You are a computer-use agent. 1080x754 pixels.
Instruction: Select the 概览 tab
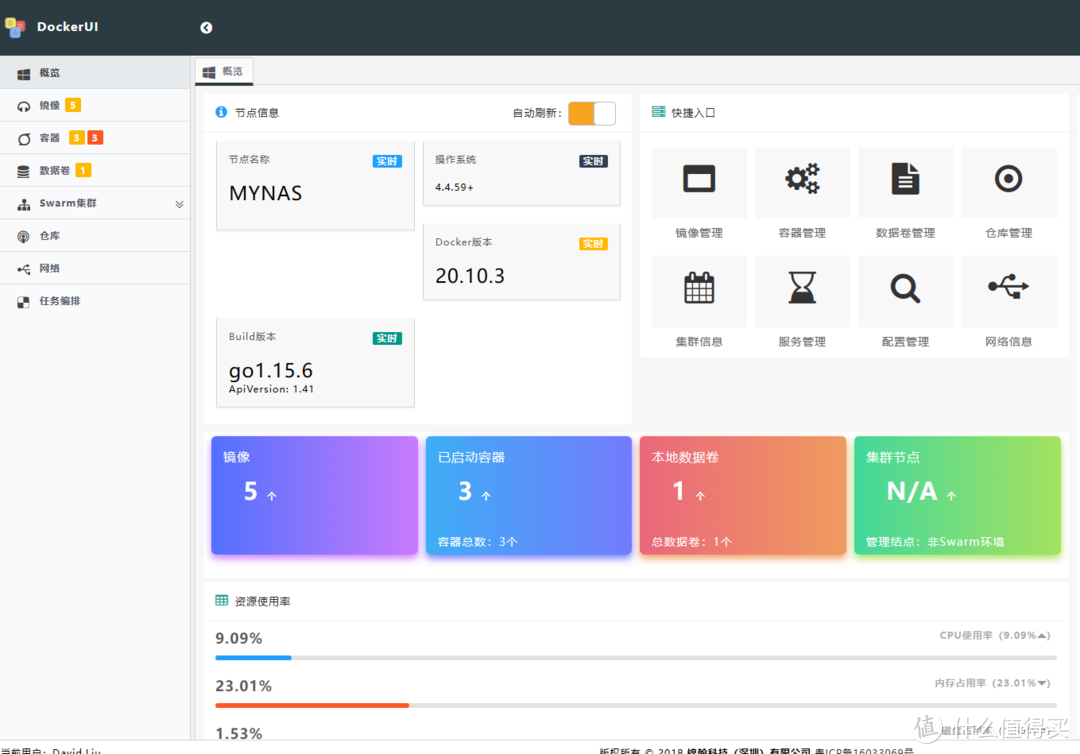(224, 71)
